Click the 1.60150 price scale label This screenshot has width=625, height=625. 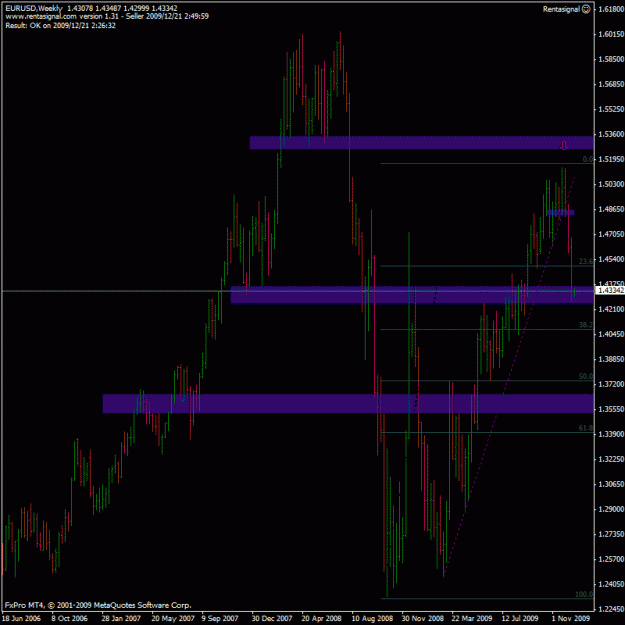611,34
